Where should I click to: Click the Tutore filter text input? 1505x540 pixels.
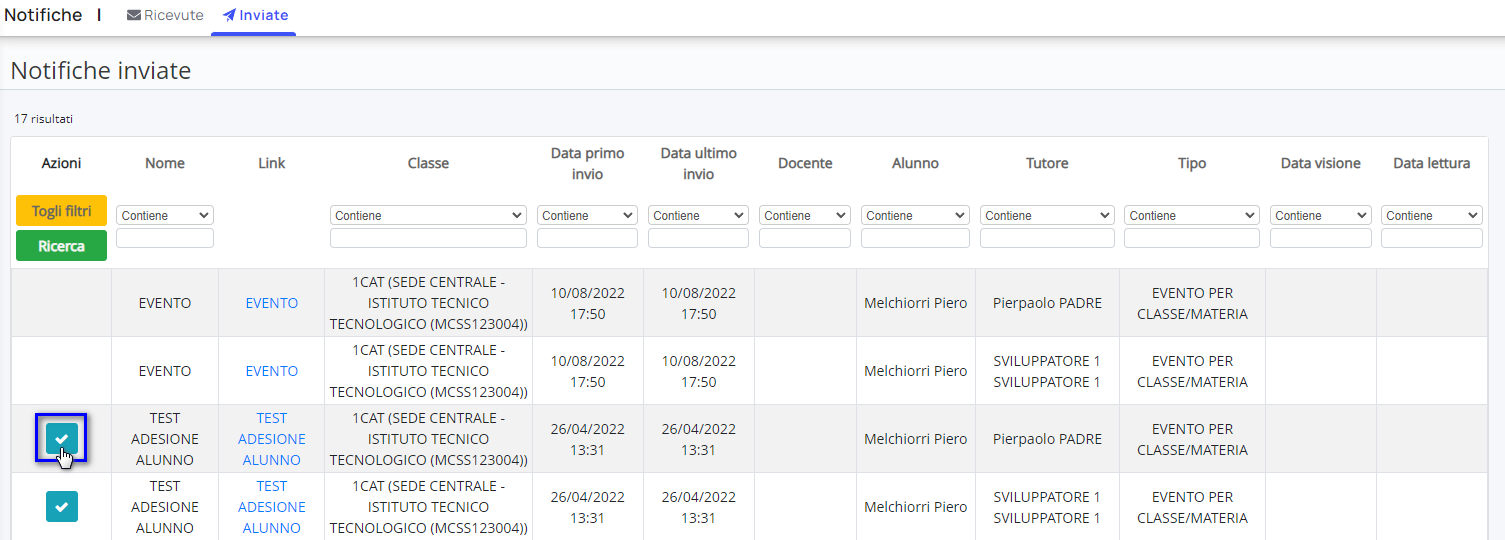click(x=1047, y=238)
